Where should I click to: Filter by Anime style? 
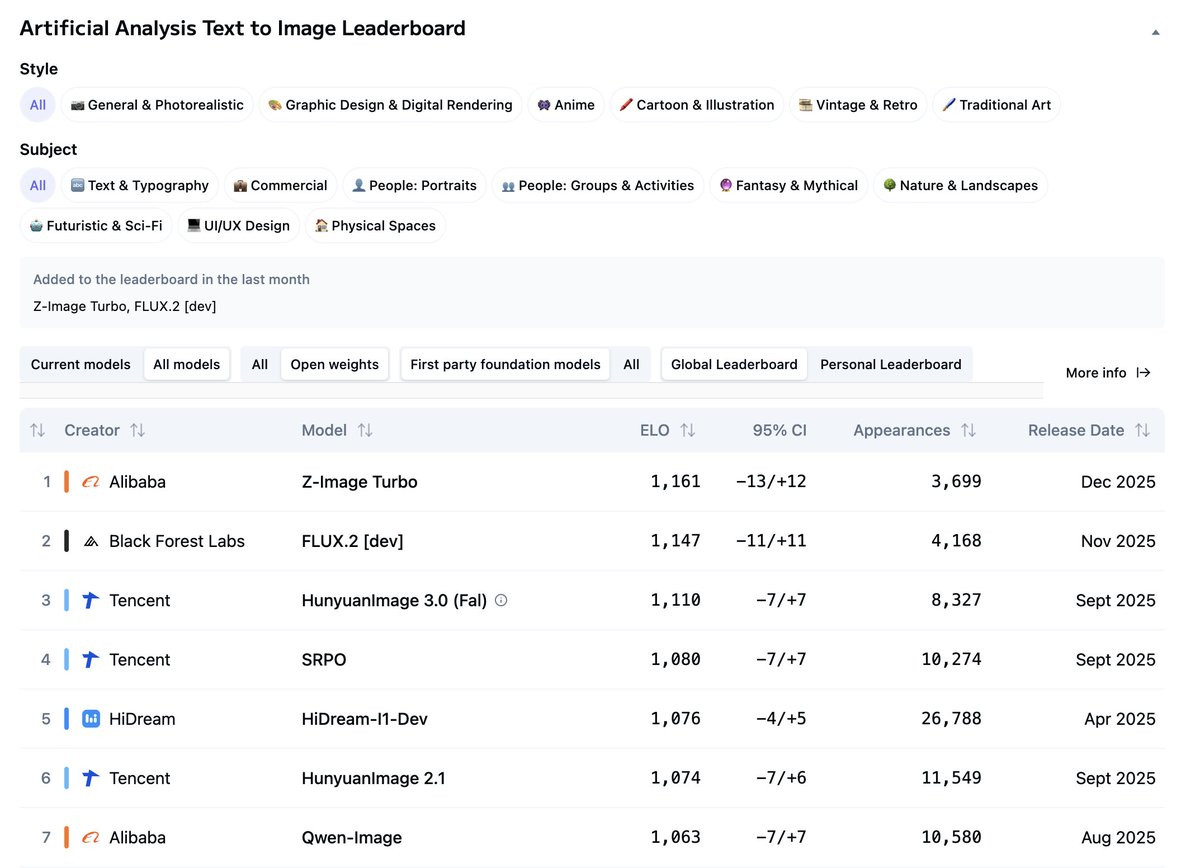[x=566, y=105]
